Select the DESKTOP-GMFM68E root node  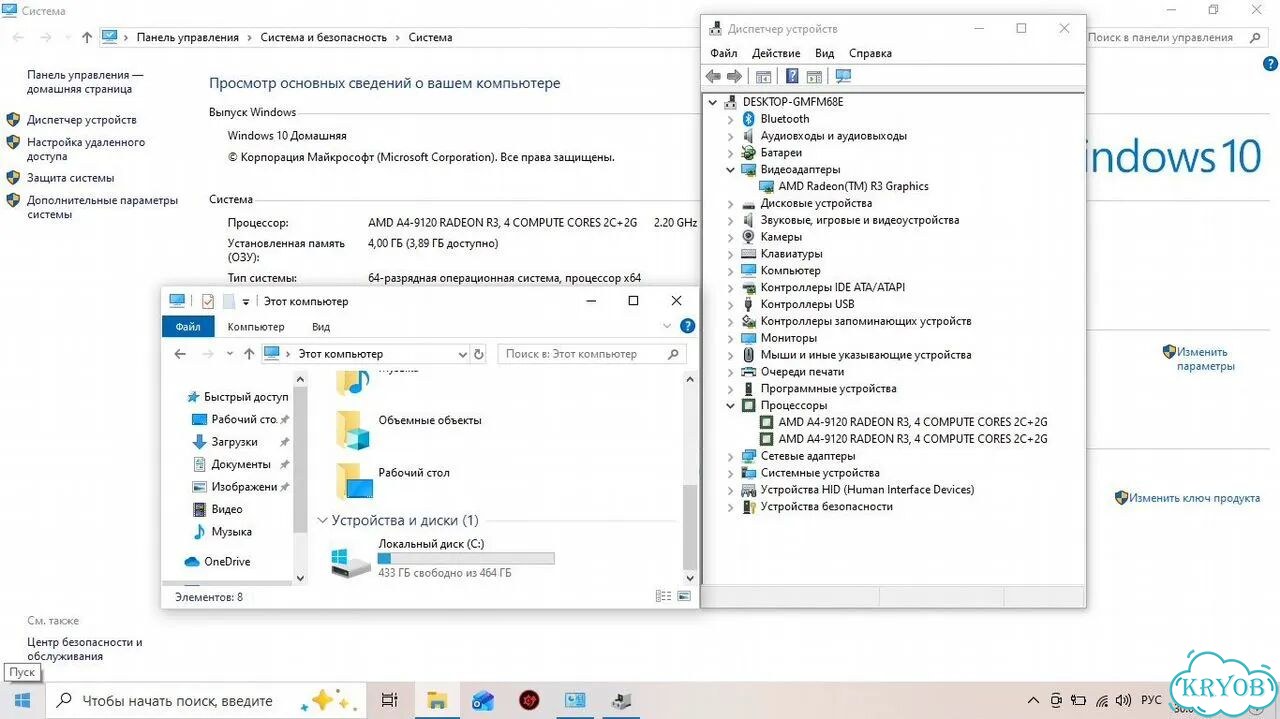coord(793,102)
